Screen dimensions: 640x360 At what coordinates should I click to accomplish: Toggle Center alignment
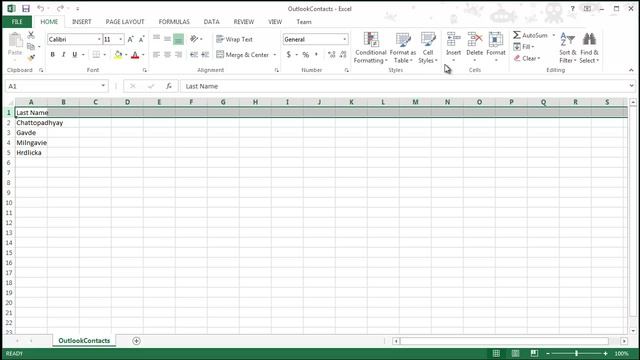(167, 55)
